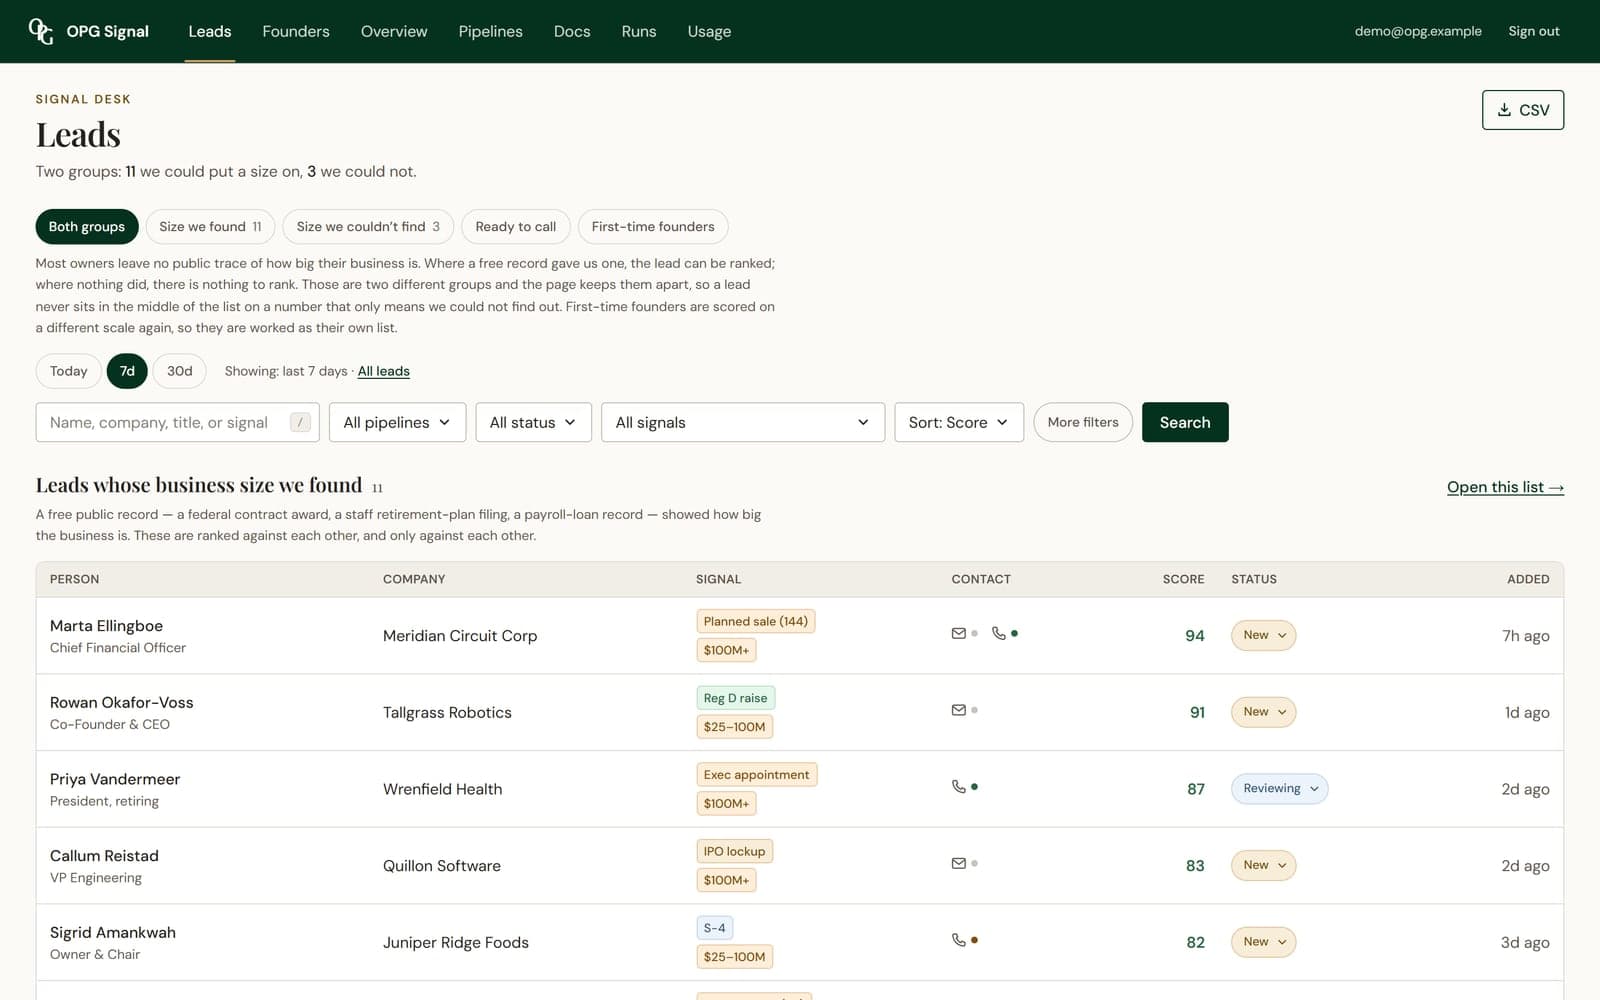This screenshot has height=1000, width=1600.
Task: Click the Score column header
Action: [x=1183, y=579]
